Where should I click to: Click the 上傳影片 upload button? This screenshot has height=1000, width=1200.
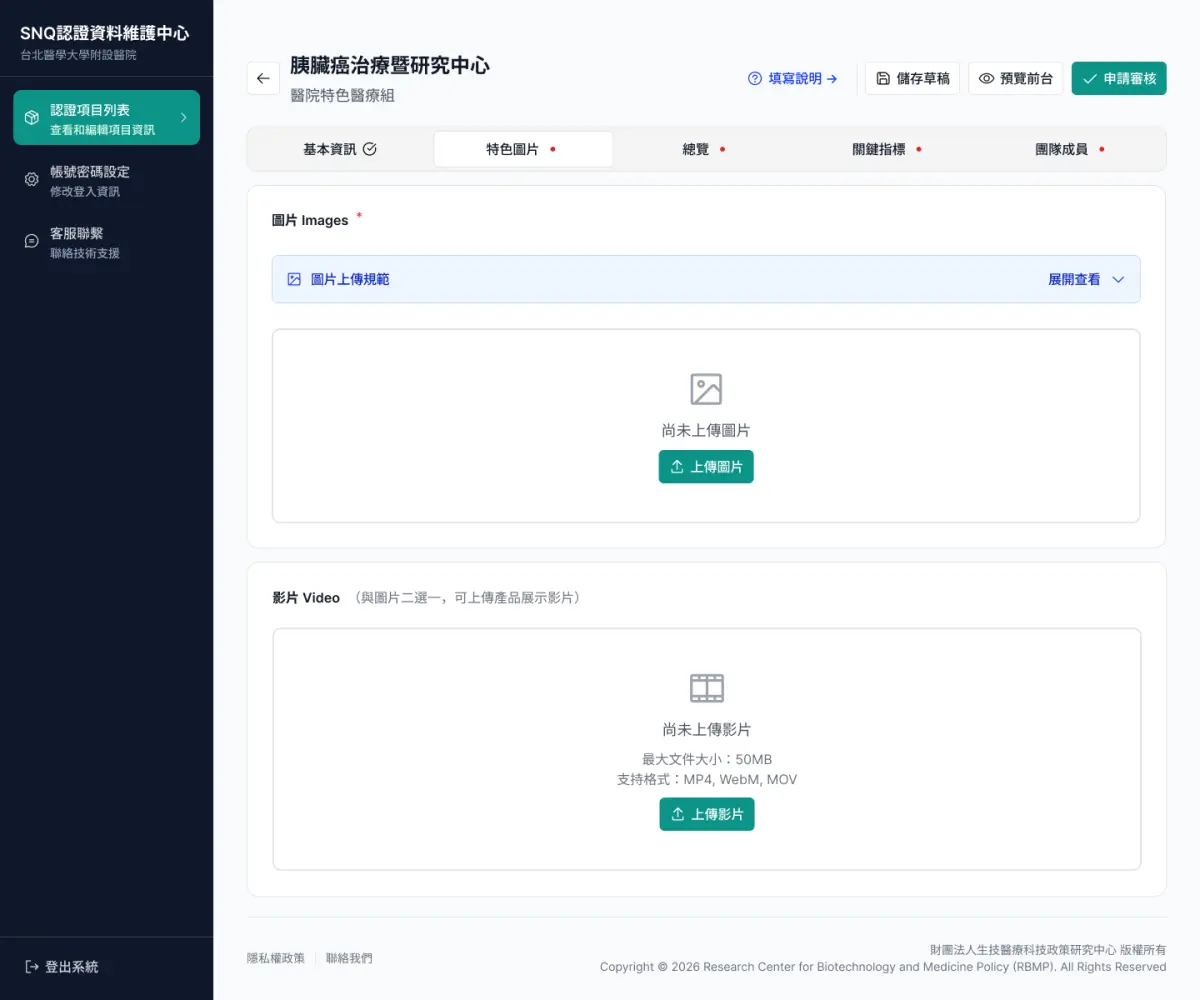[707, 814]
